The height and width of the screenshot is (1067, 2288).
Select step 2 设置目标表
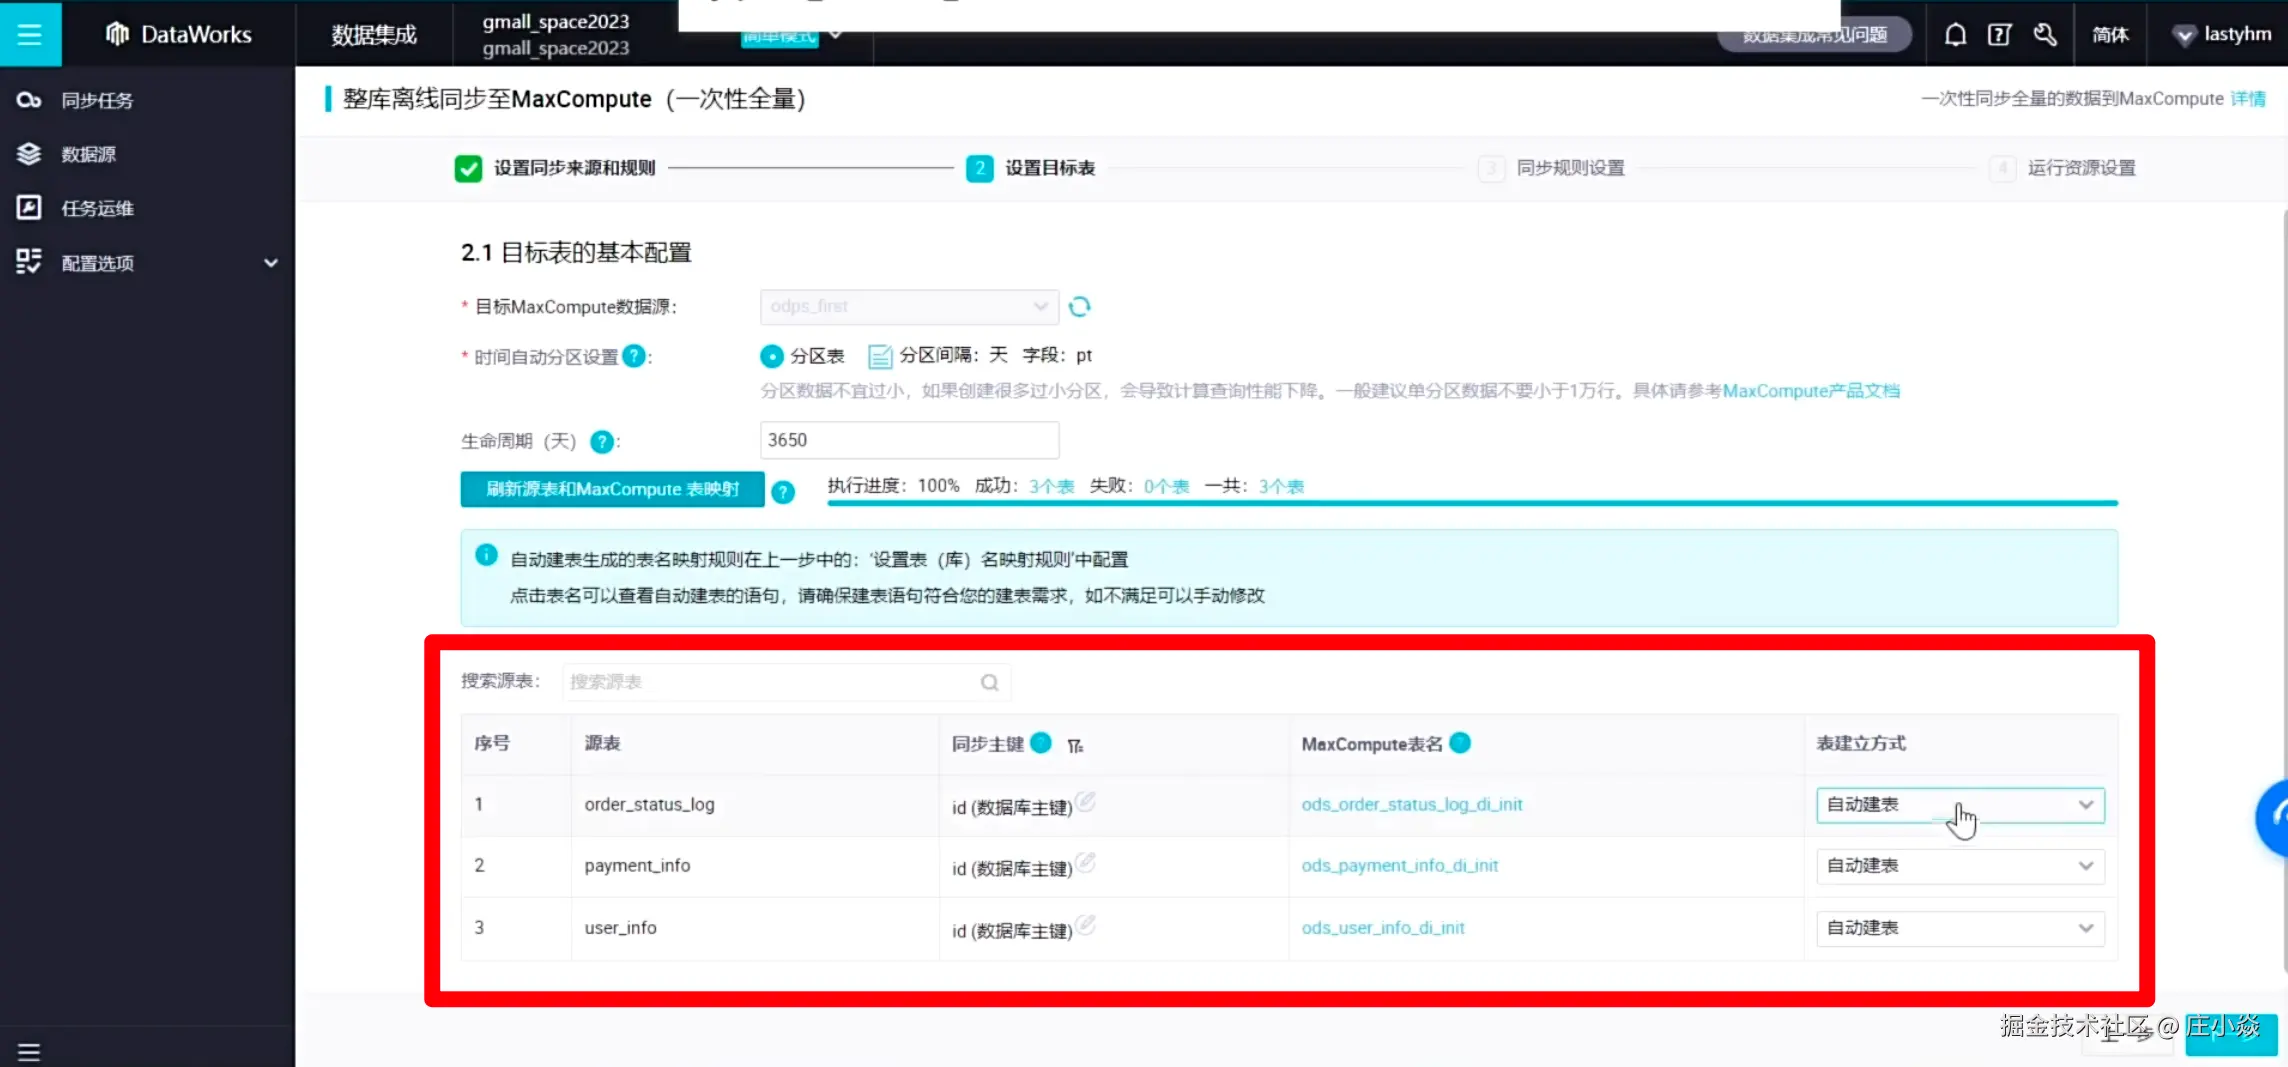click(x=1031, y=168)
